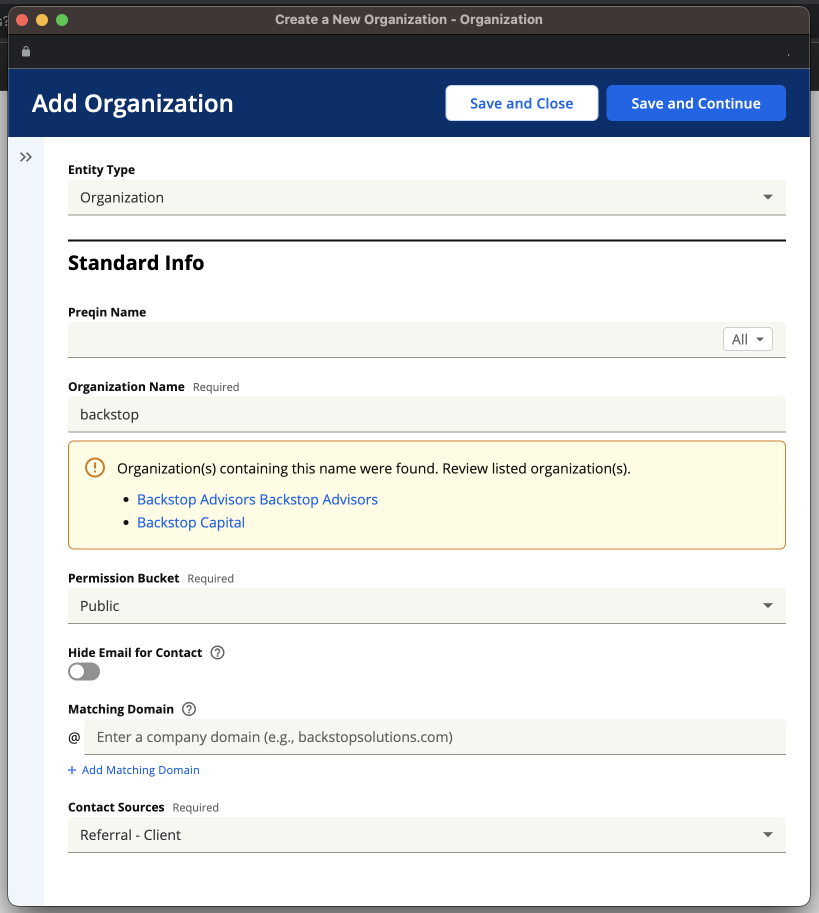This screenshot has height=913, width=819.
Task: Open Backstop Capital organization link
Action: [x=191, y=523]
